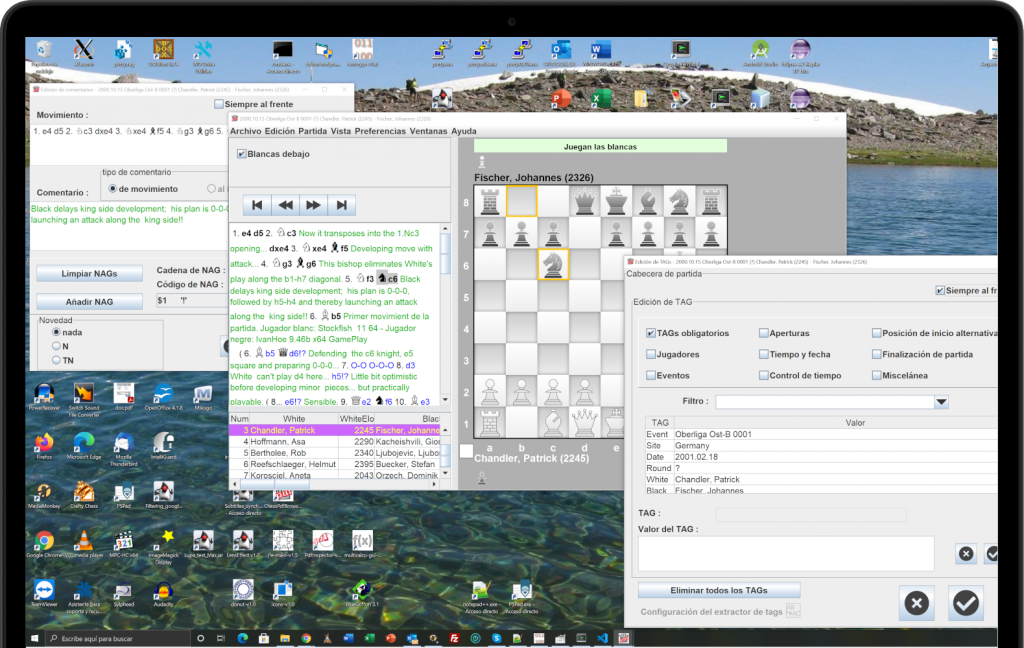Viewport: 1024px width, 648px height.
Task: Enable Finalización de partida checkbox
Action: point(876,354)
